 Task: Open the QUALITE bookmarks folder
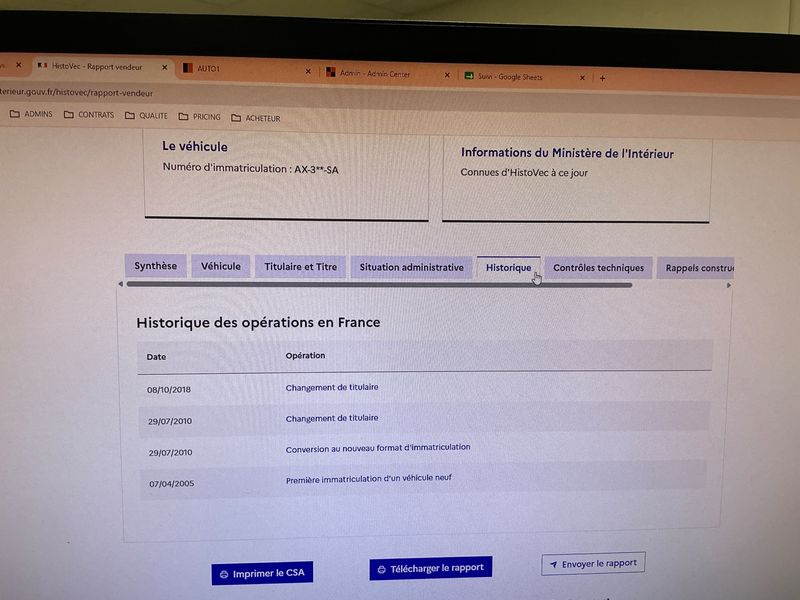coord(146,116)
